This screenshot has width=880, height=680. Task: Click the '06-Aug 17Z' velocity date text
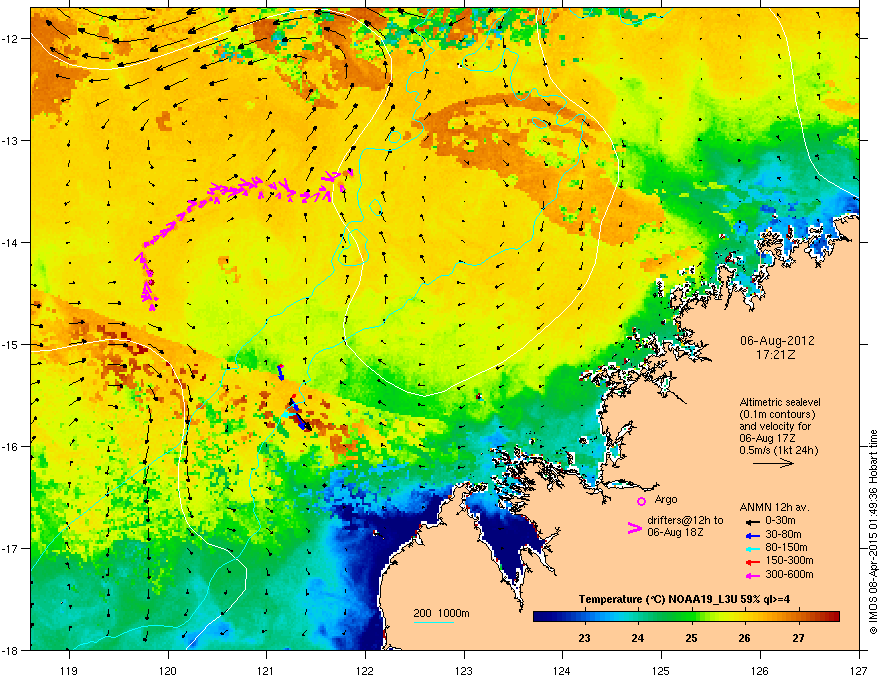(767, 438)
